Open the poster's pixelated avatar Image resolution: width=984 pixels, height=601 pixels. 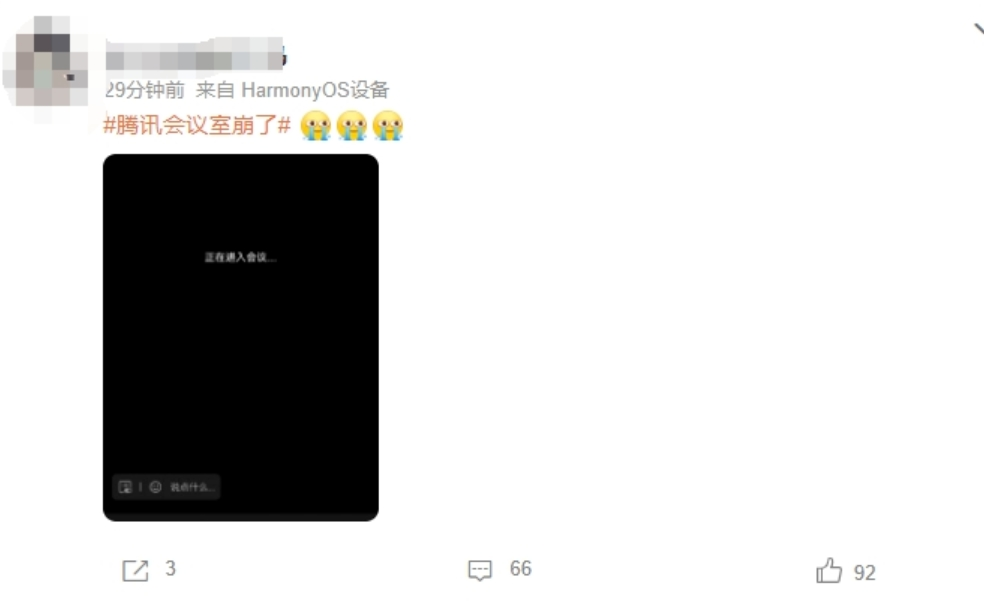point(45,61)
